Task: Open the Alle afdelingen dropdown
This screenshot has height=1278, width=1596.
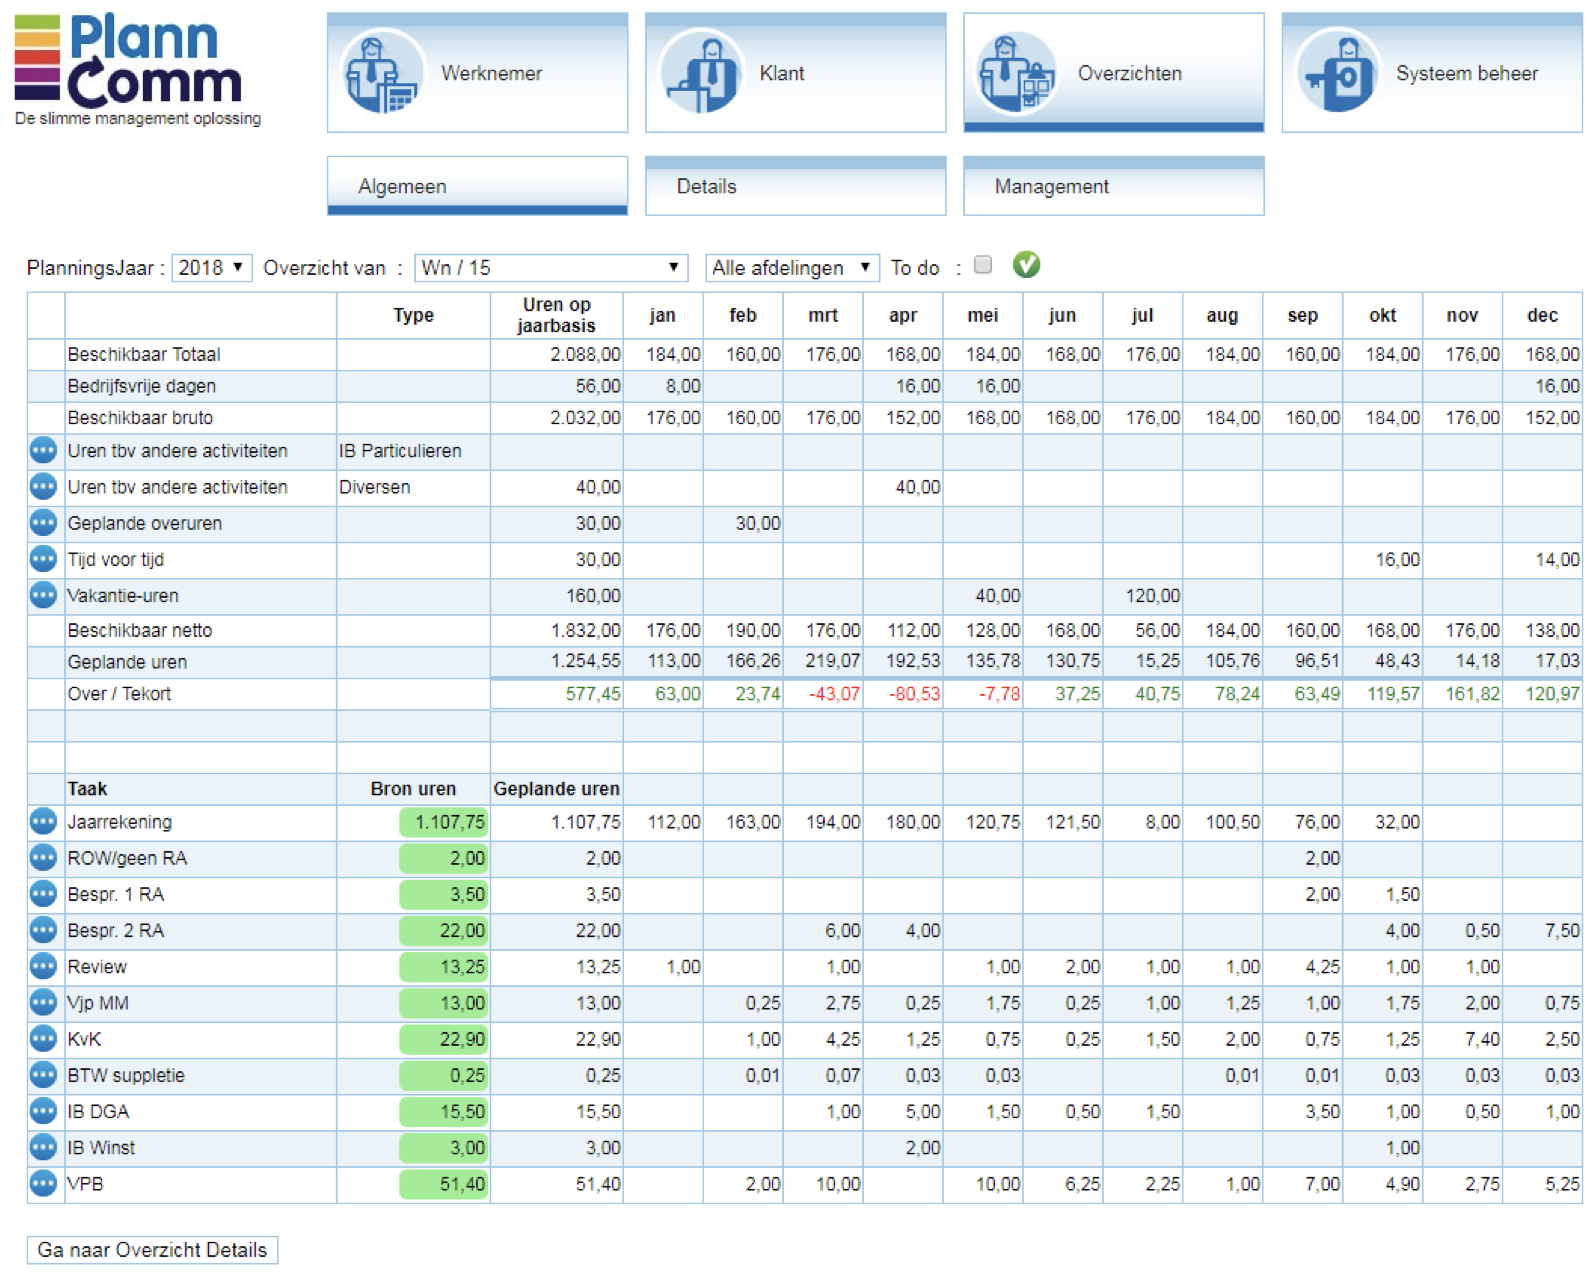Action: (x=791, y=268)
